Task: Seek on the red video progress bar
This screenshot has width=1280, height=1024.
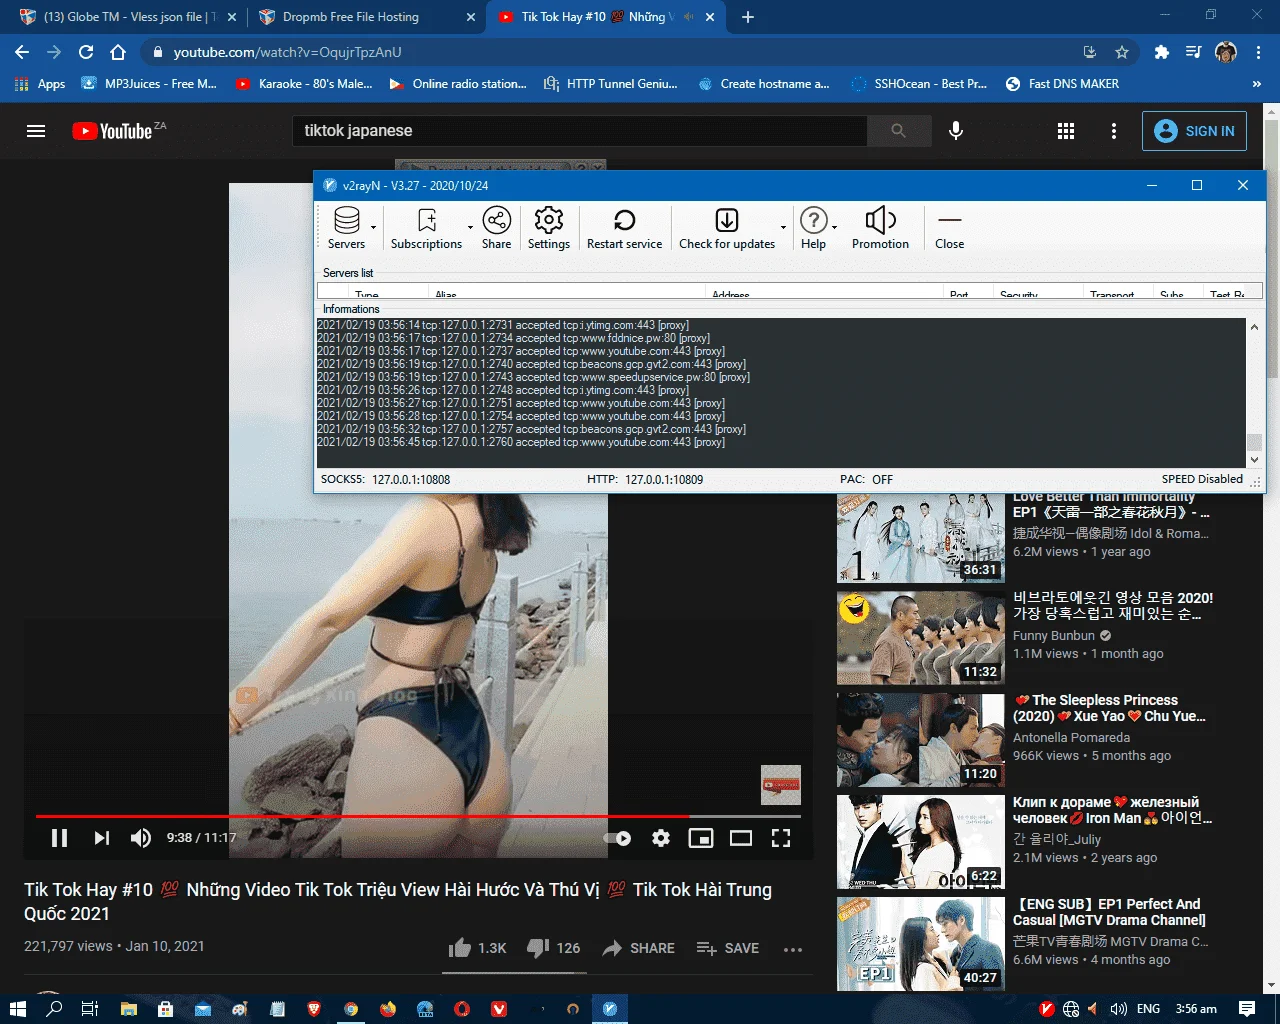Action: 418,816
